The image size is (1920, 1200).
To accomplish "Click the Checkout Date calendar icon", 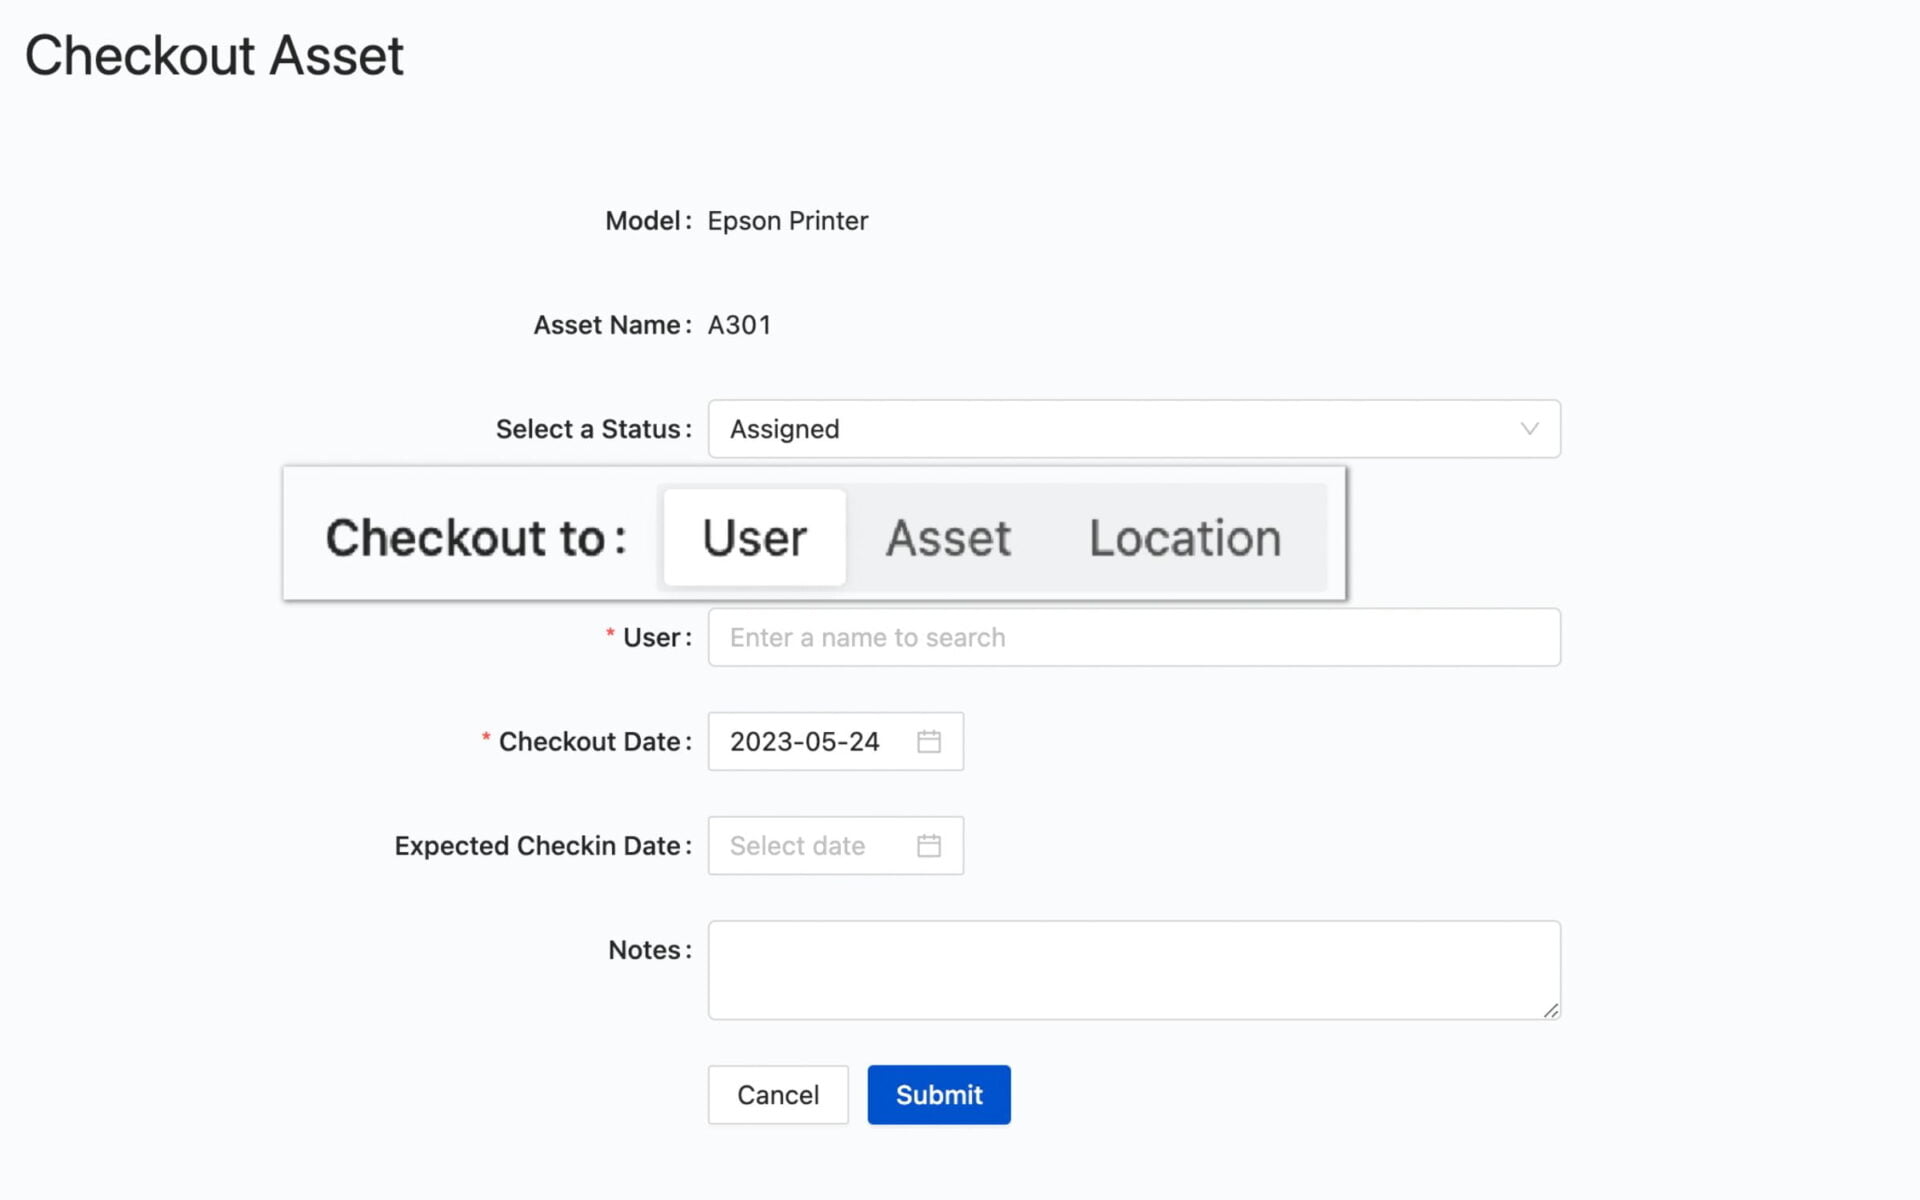I will tap(929, 741).
